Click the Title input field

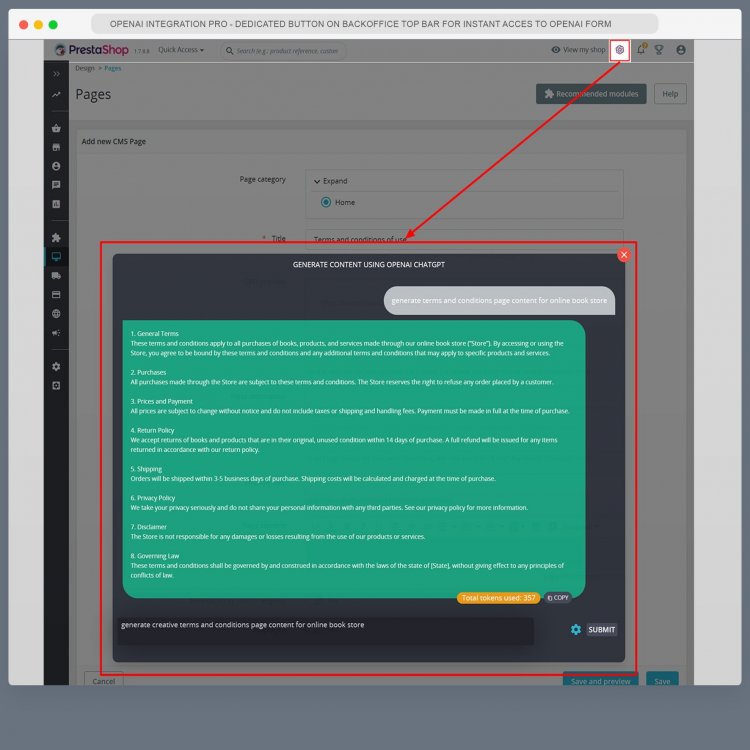point(464,237)
